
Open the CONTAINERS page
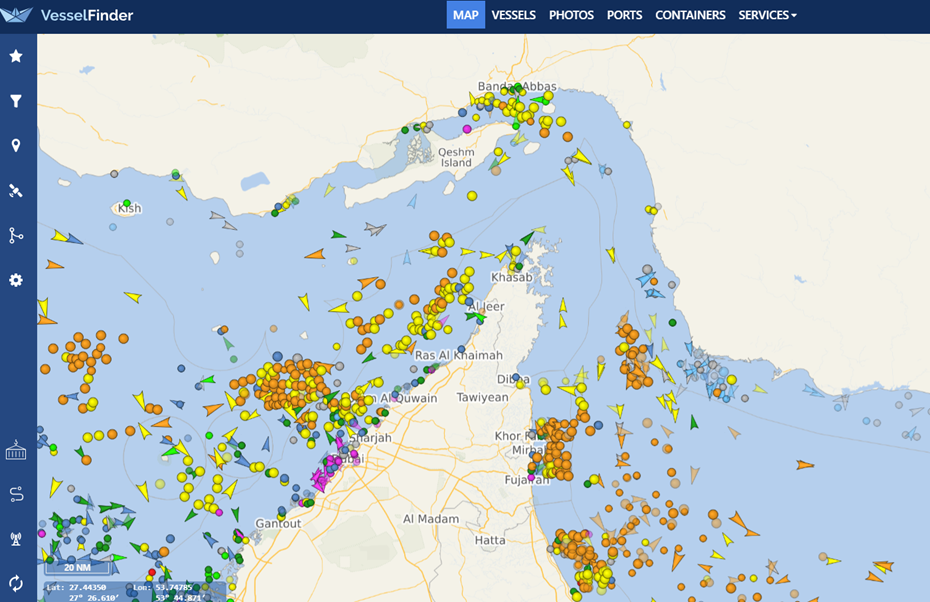pyautogui.click(x=690, y=15)
